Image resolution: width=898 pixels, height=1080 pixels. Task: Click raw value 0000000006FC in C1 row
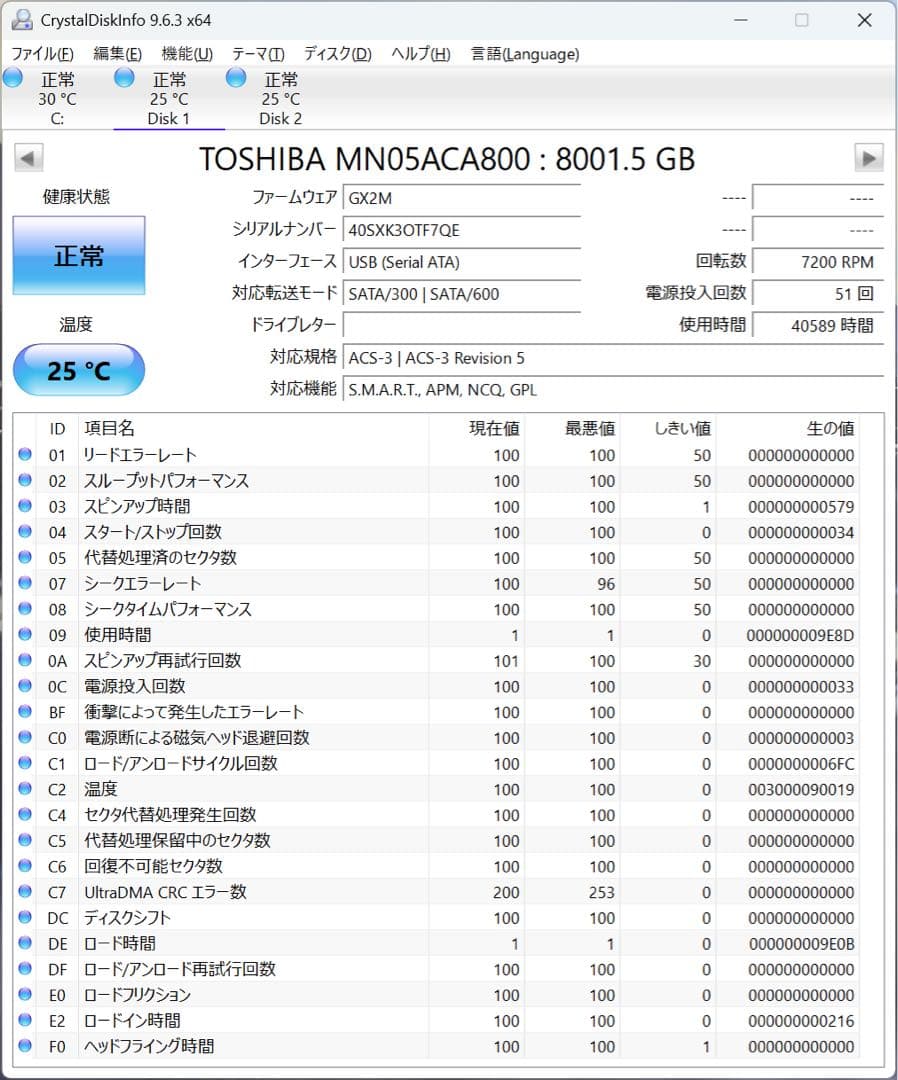click(x=801, y=764)
